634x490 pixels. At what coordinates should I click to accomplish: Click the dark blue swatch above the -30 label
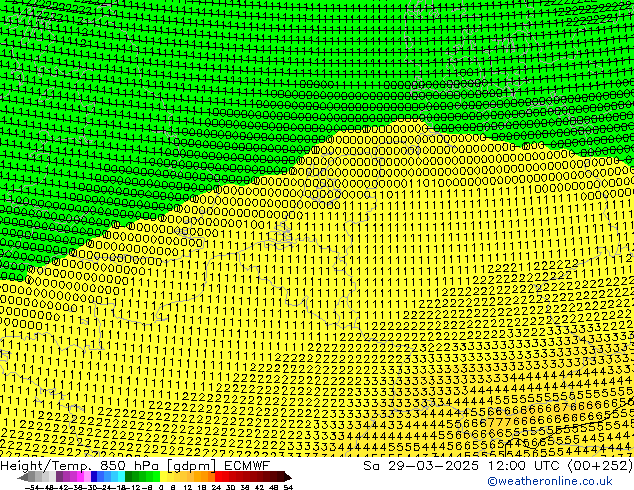[x=94, y=477]
